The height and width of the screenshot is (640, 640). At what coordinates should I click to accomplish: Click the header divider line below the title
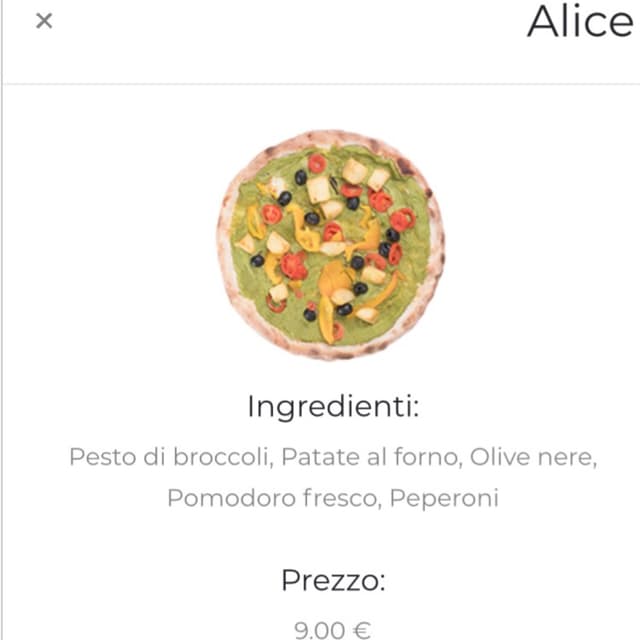321,84
